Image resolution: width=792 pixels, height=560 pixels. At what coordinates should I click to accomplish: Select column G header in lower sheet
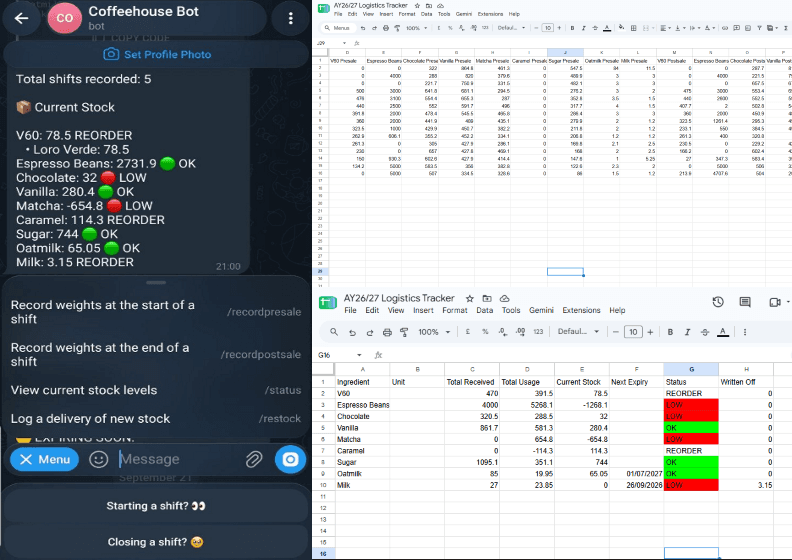tap(691, 369)
